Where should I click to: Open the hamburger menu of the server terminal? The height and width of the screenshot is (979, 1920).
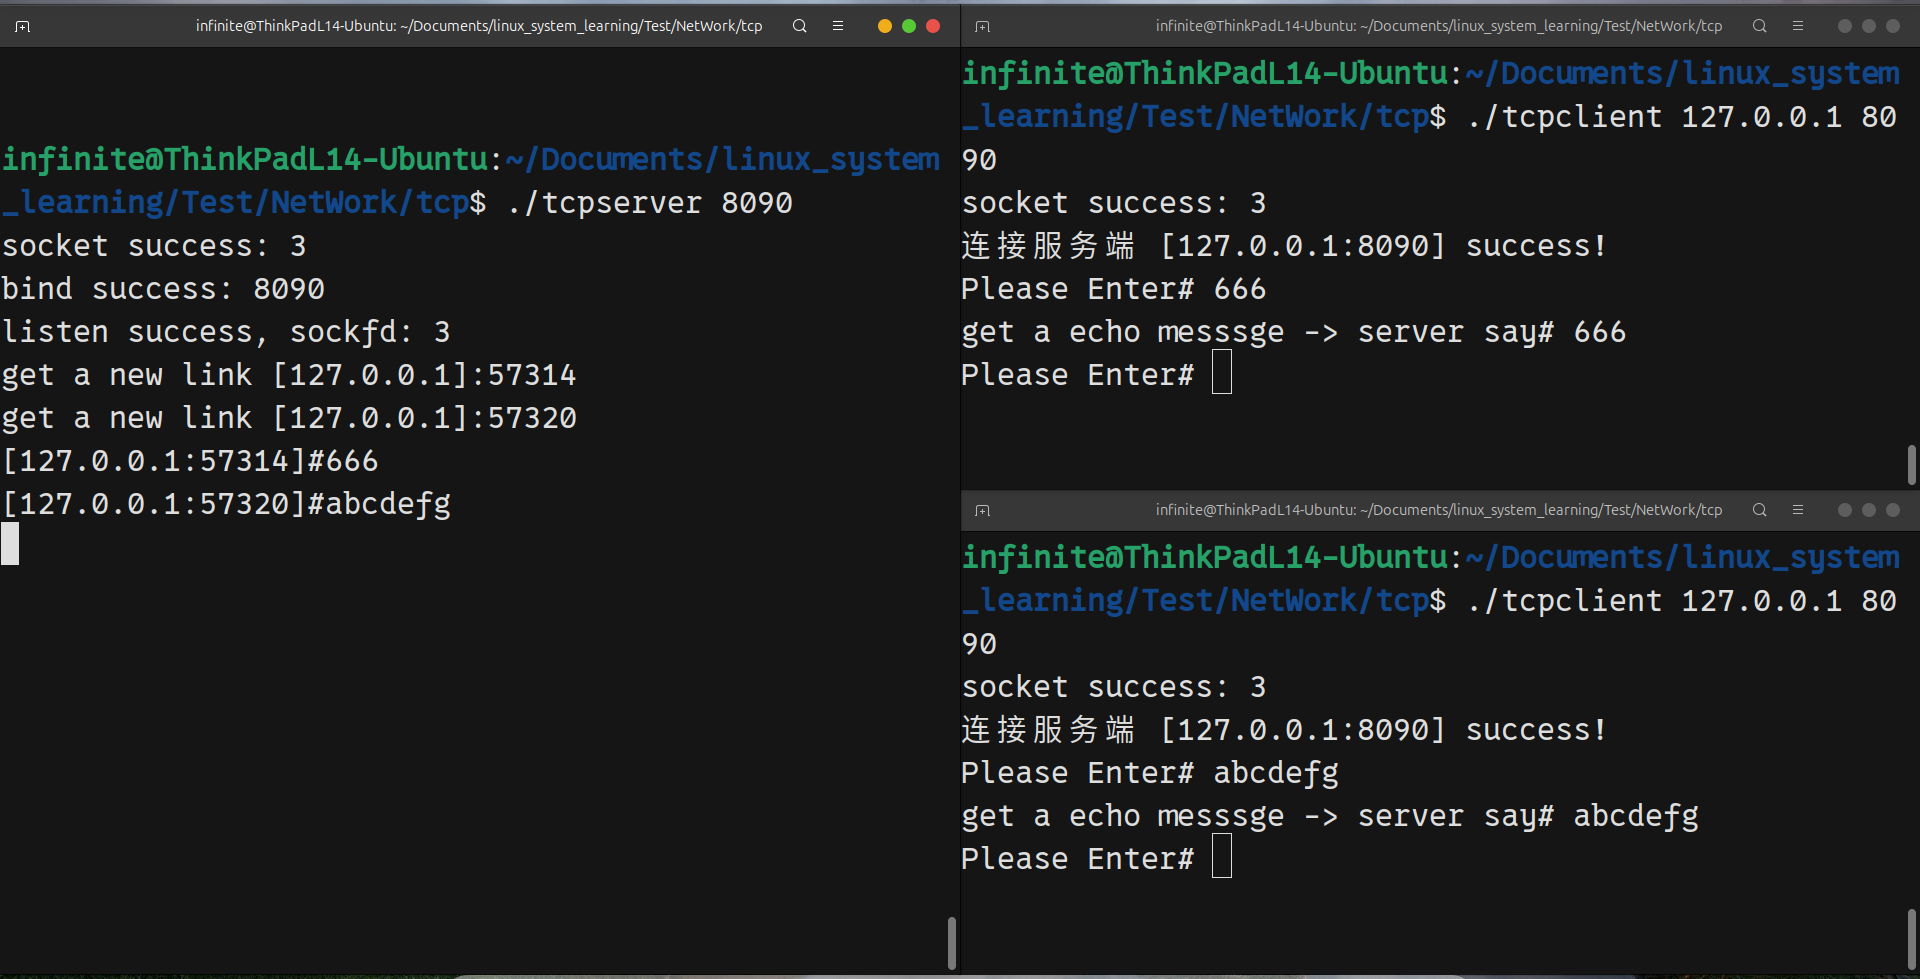838,26
